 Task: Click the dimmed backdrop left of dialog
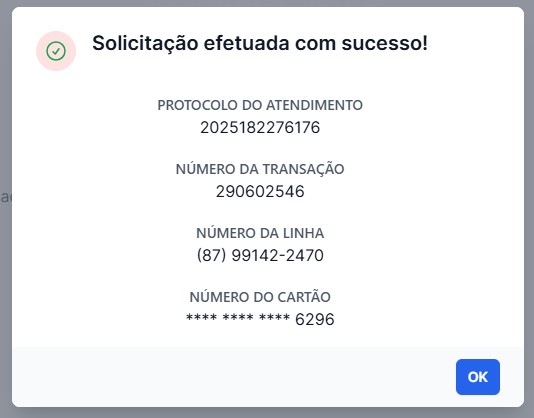click(x=5, y=102)
